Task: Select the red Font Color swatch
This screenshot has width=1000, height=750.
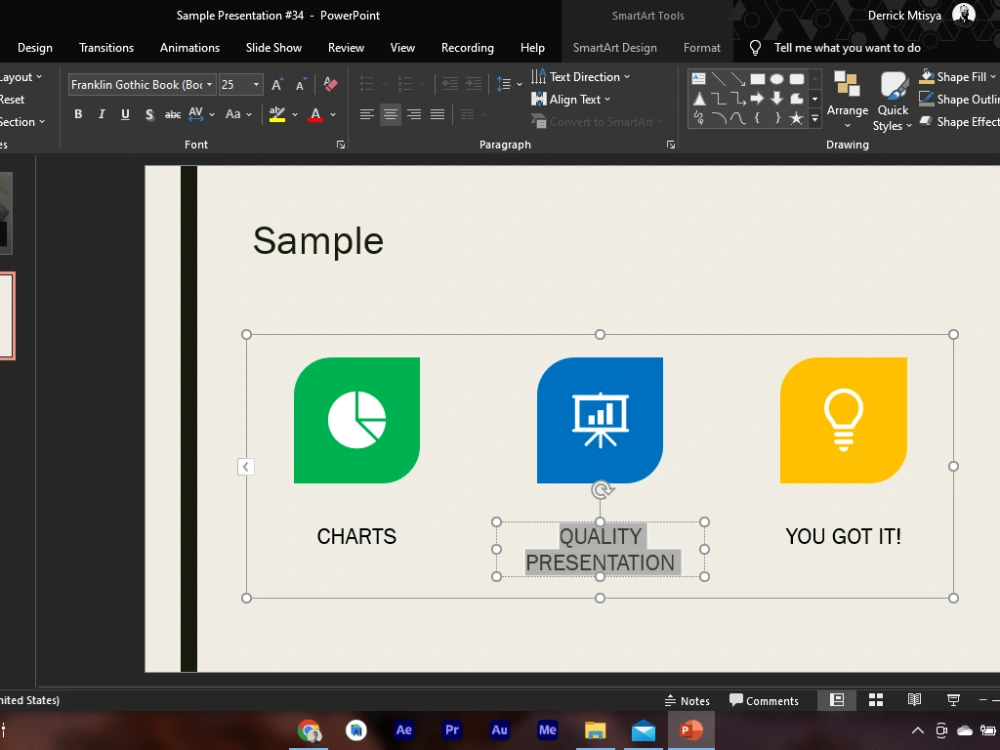Action: click(316, 114)
